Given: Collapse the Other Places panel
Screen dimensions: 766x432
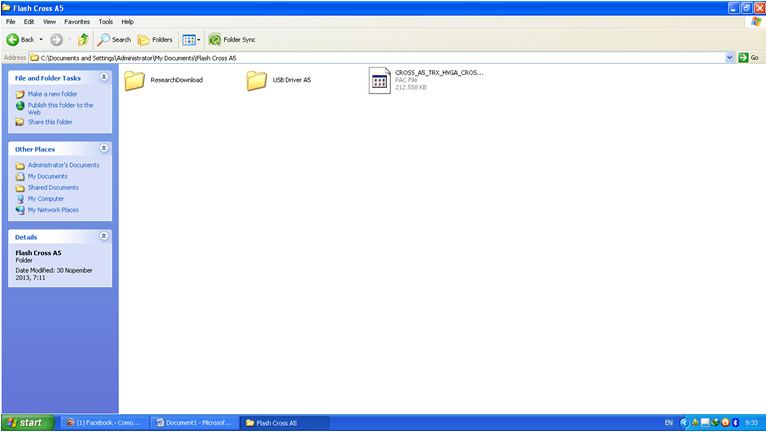Looking at the screenshot, I should tap(104, 148).
